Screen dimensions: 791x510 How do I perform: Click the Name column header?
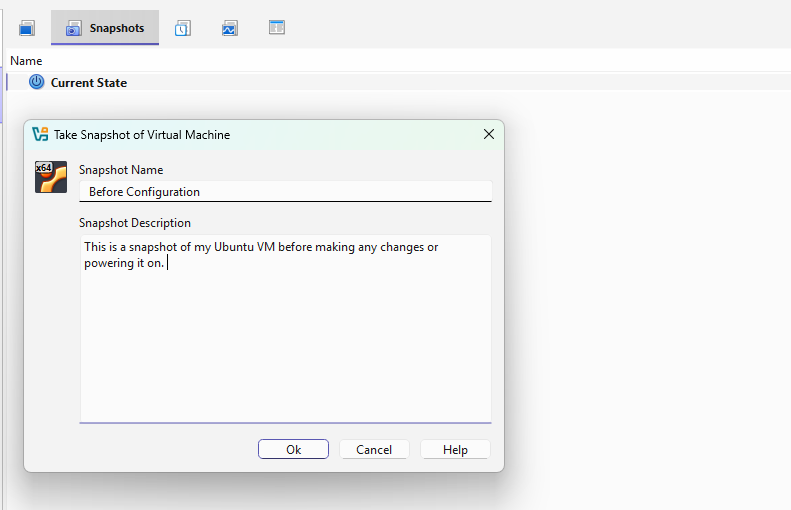click(26, 61)
